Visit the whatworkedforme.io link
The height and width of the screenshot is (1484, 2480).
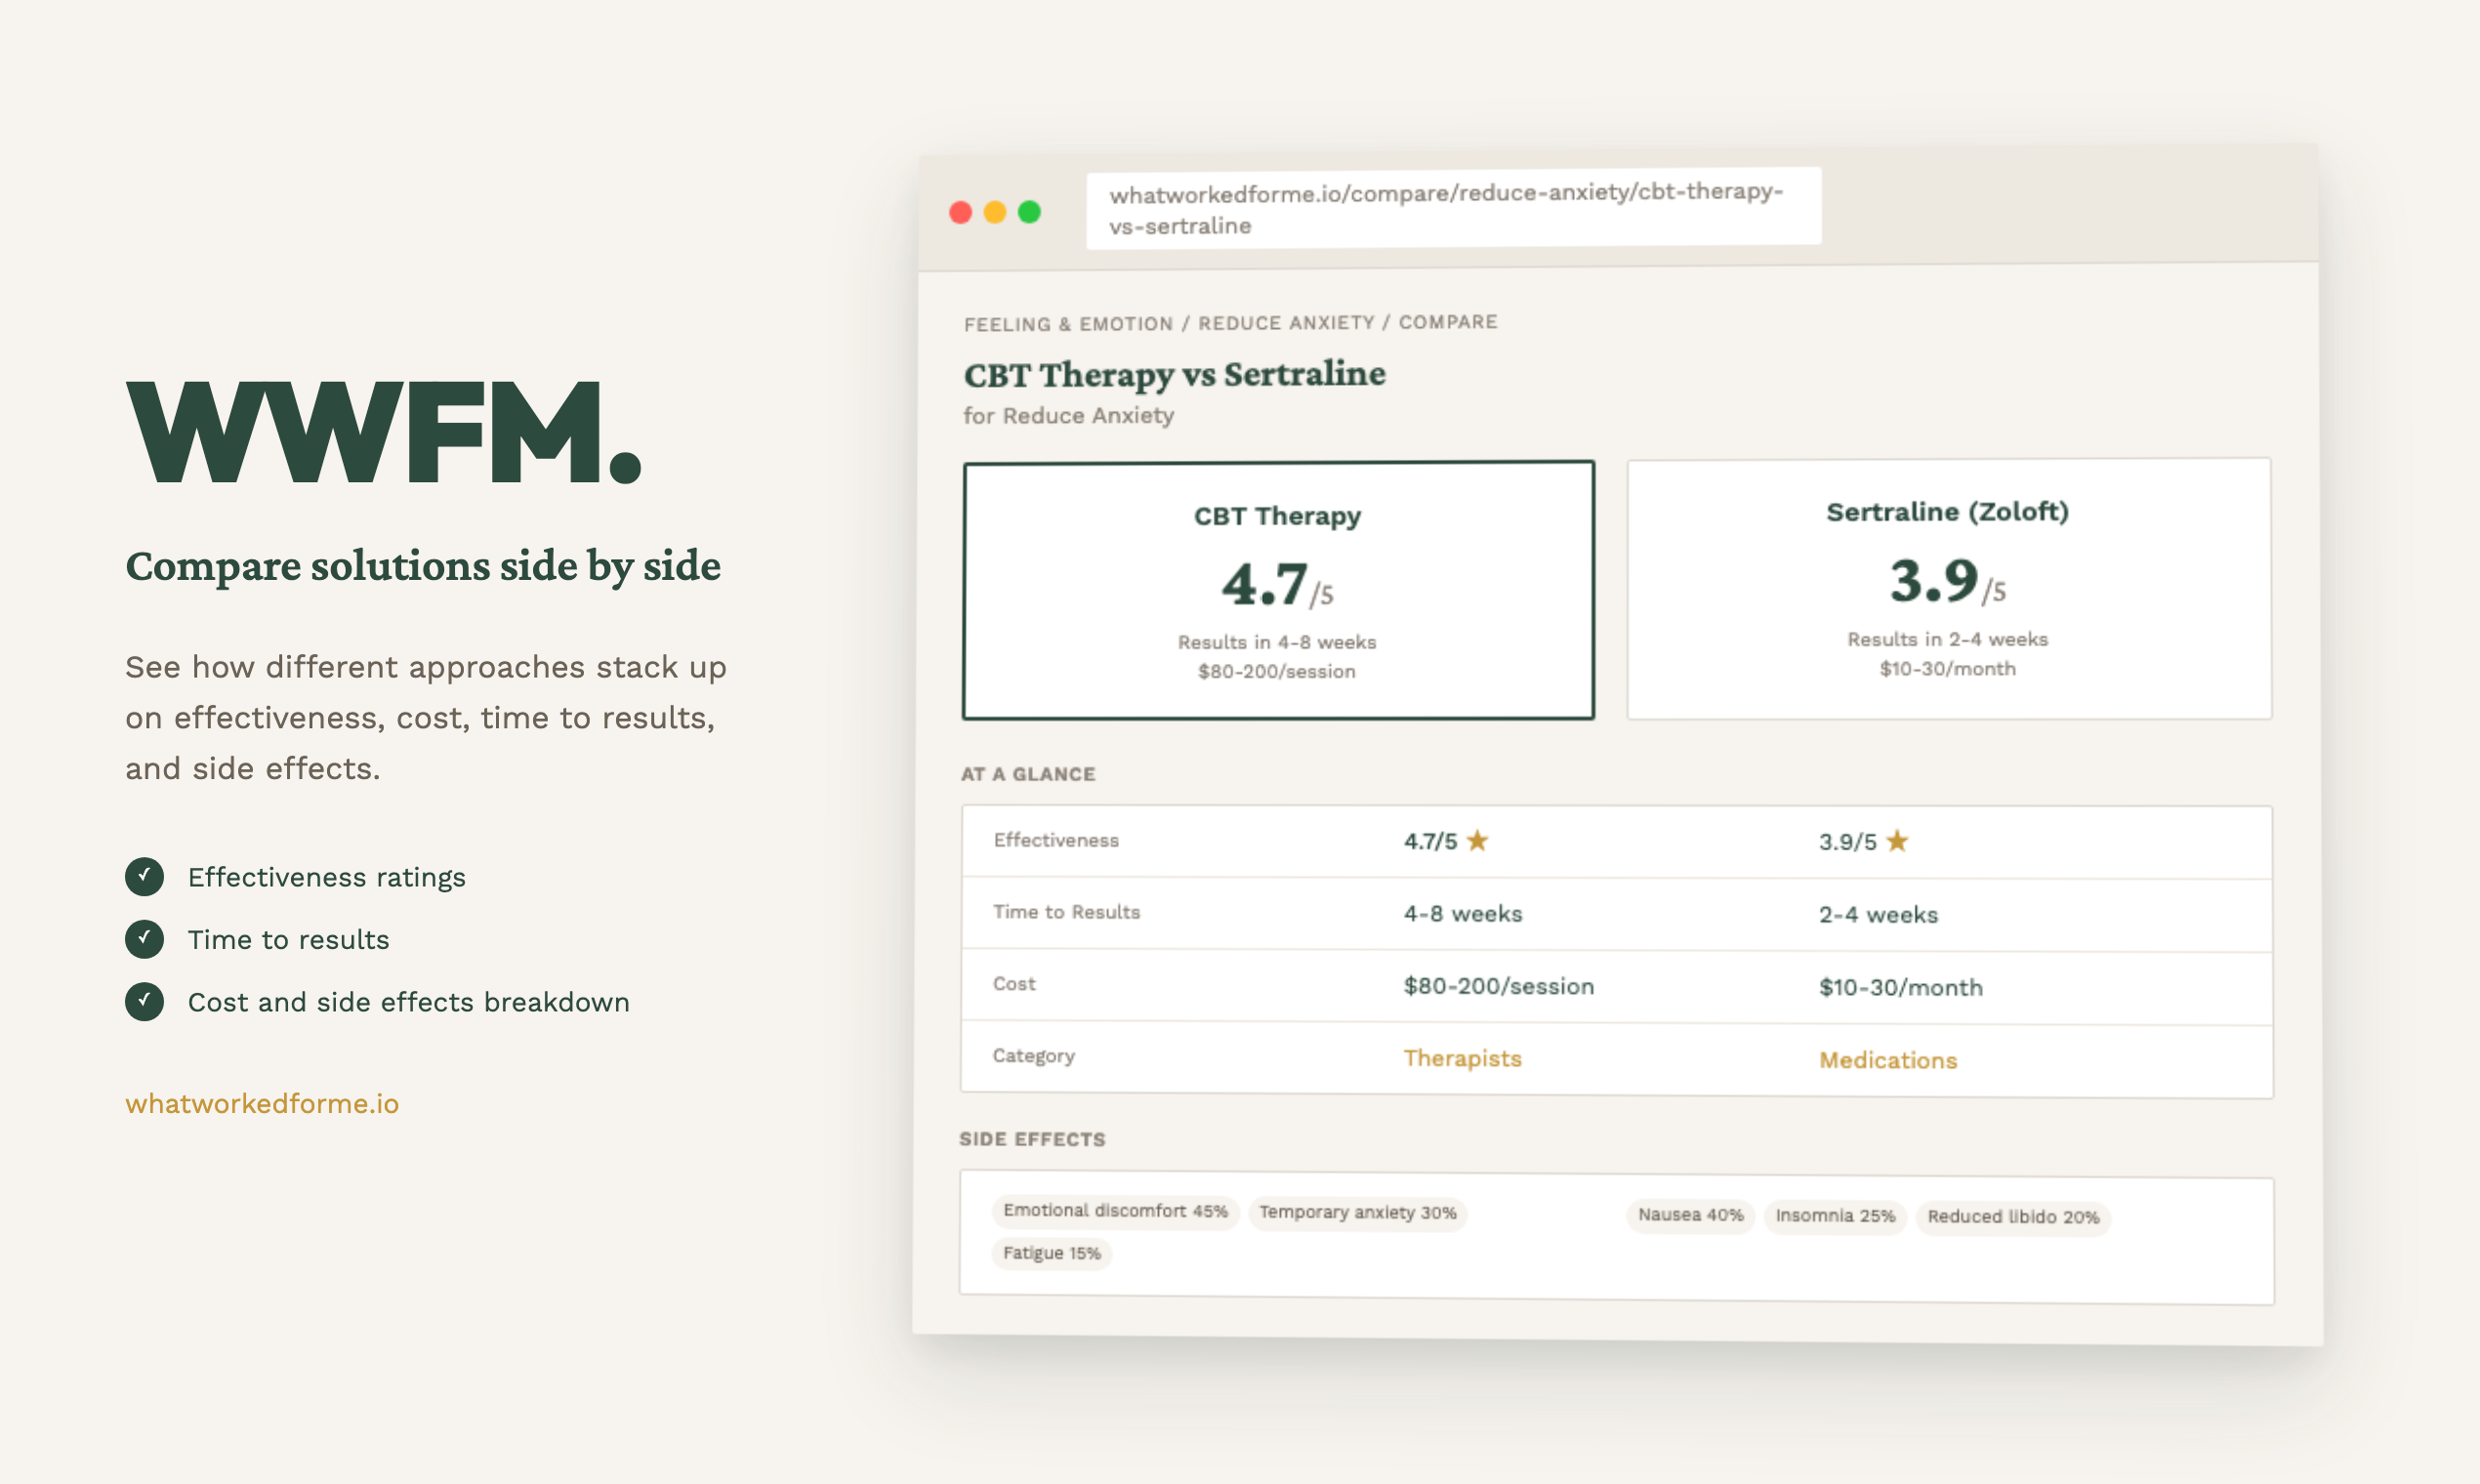point(262,1103)
